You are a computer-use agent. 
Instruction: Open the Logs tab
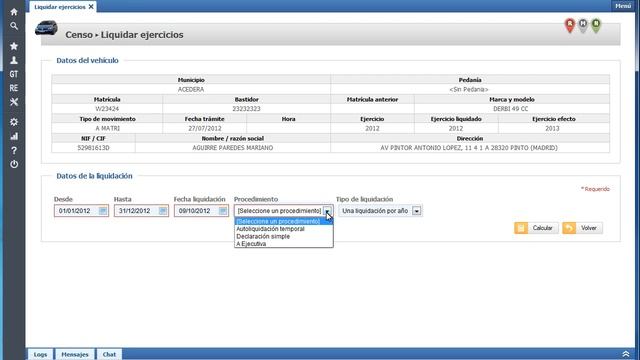coord(40,354)
